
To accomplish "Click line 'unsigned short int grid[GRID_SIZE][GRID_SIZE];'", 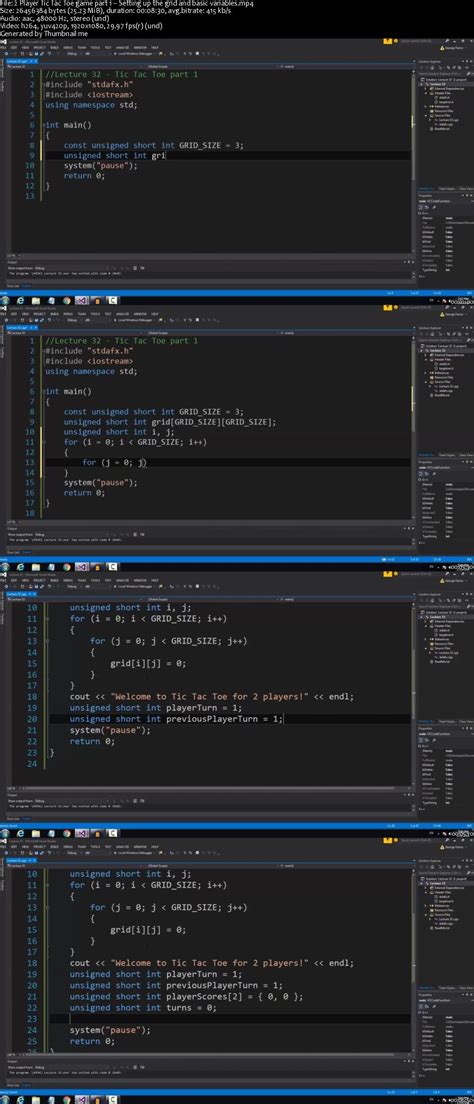I will point(170,422).
